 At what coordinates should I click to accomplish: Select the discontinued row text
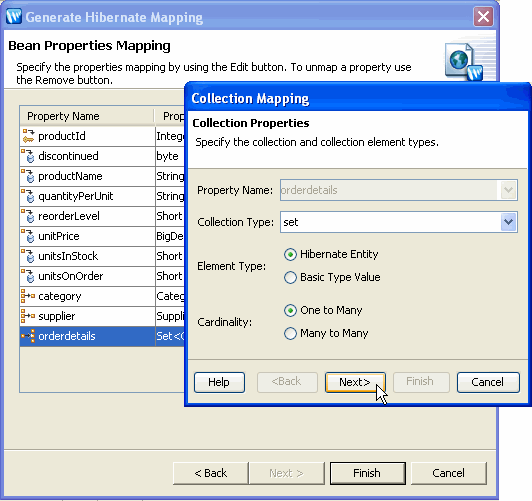click(68, 156)
